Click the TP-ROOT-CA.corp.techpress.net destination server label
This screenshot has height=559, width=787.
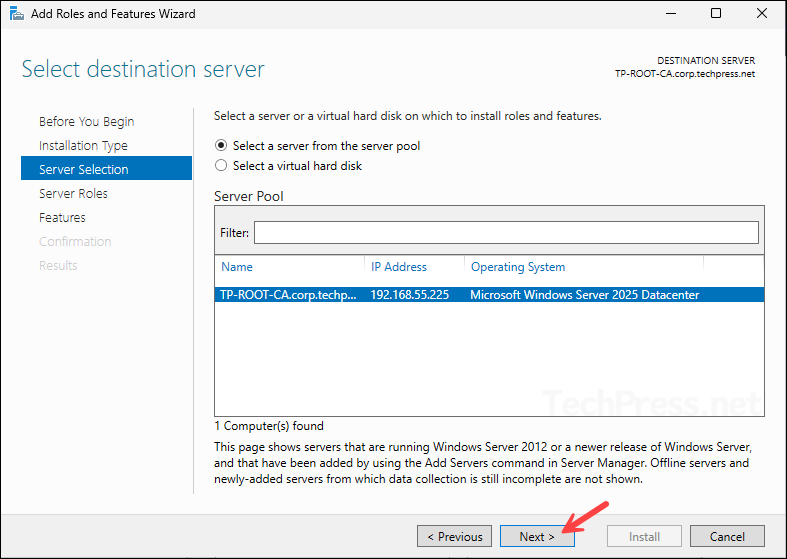[685, 74]
